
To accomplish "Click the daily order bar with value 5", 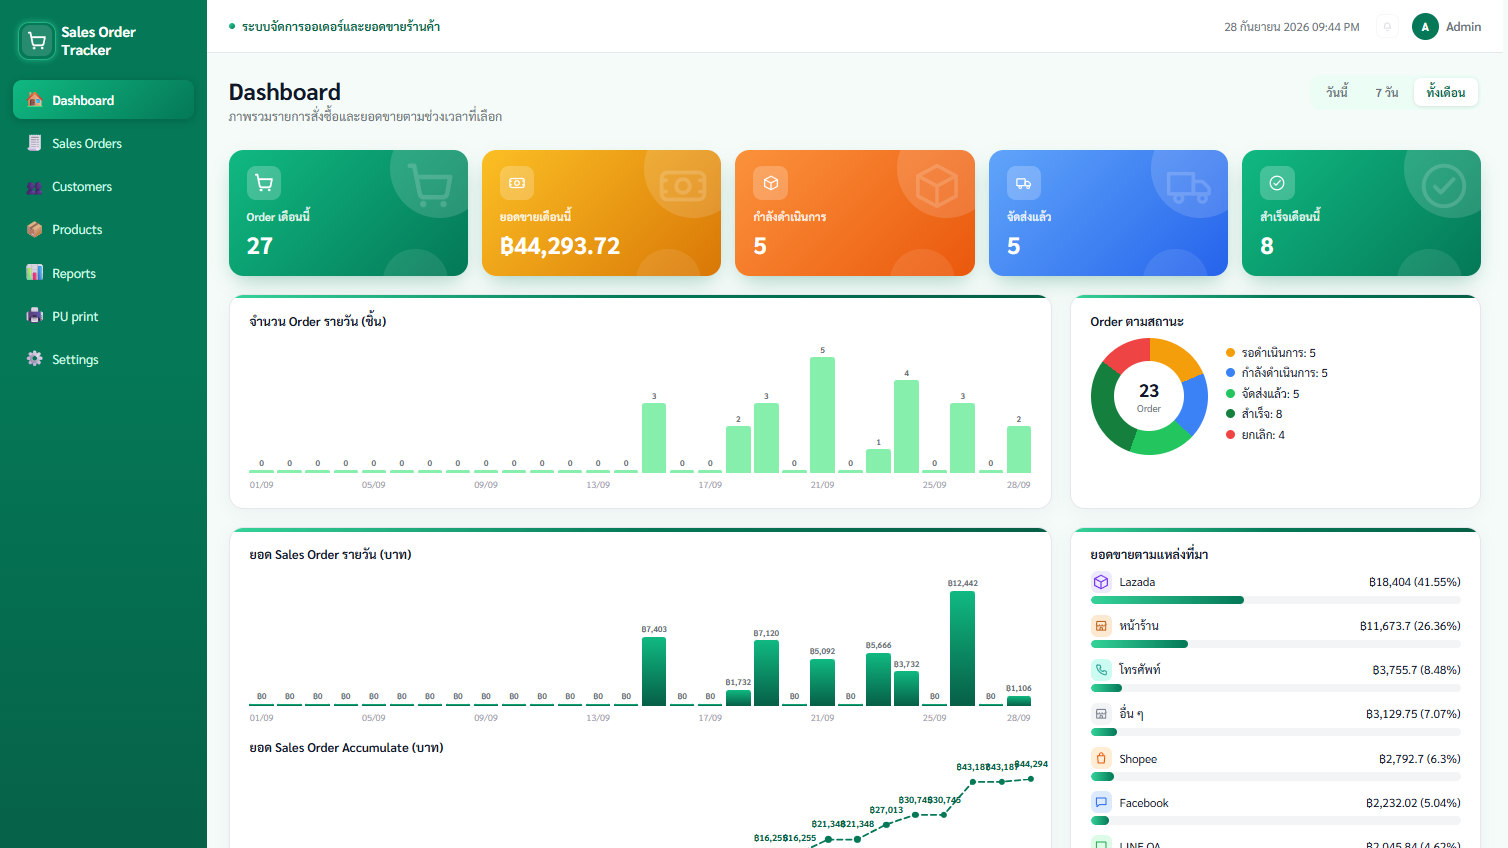I will [822, 415].
